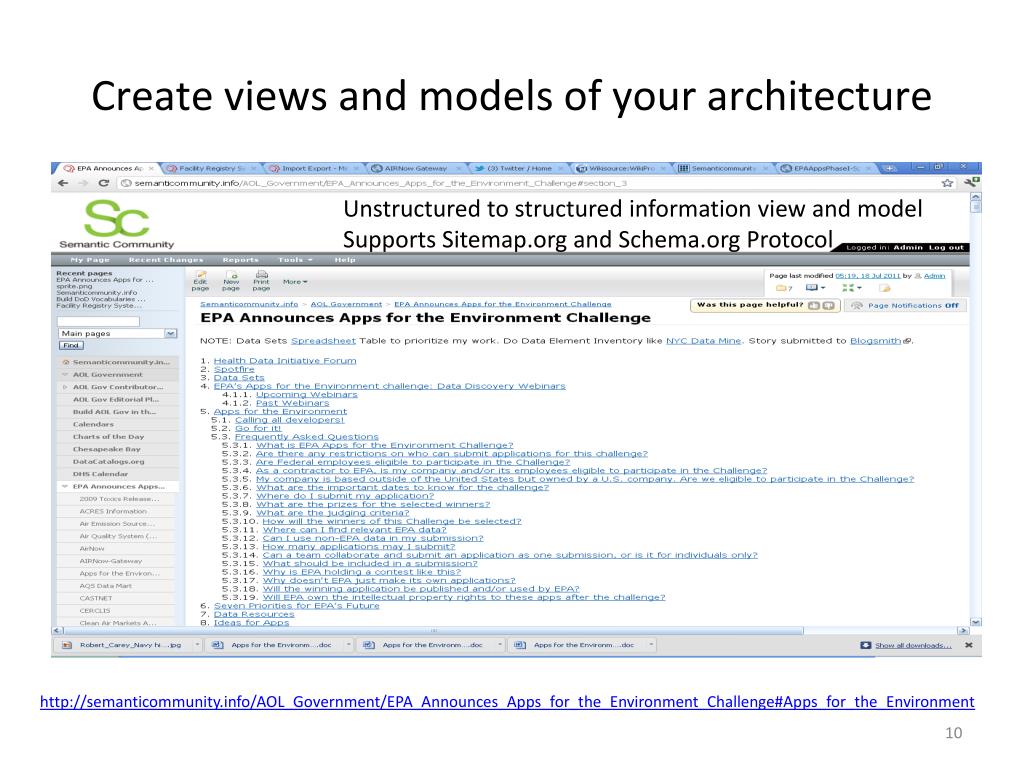
Task: Open the Spotfire contents link
Action: [234, 369]
